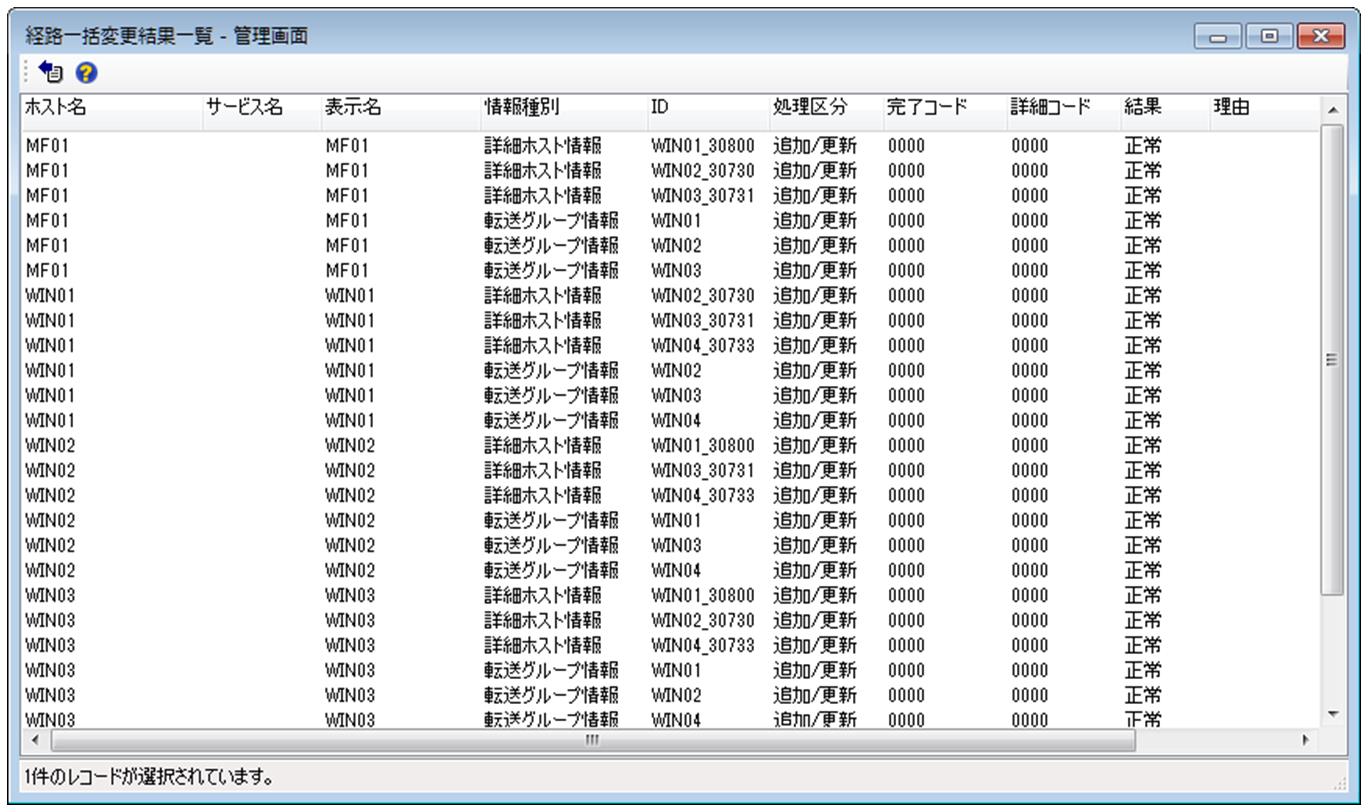The height and width of the screenshot is (812, 1368).
Task: Select ID cell WIN03_30731 in MF01 rows
Action: (x=702, y=195)
